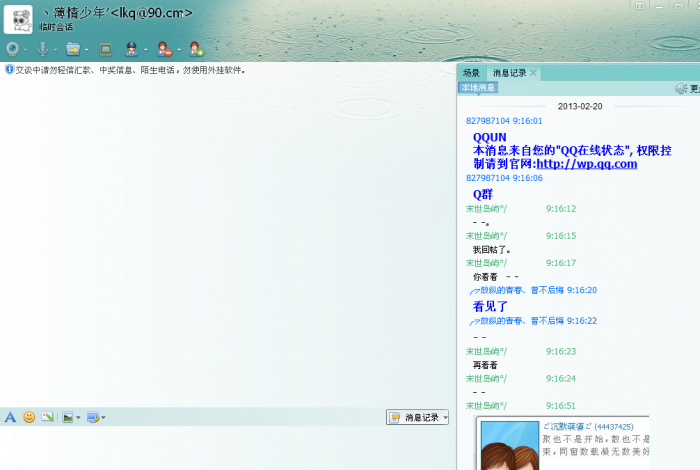Click contact name with lkq@90.cm
Viewport: 700px width, 470px height.
(x=117, y=12)
